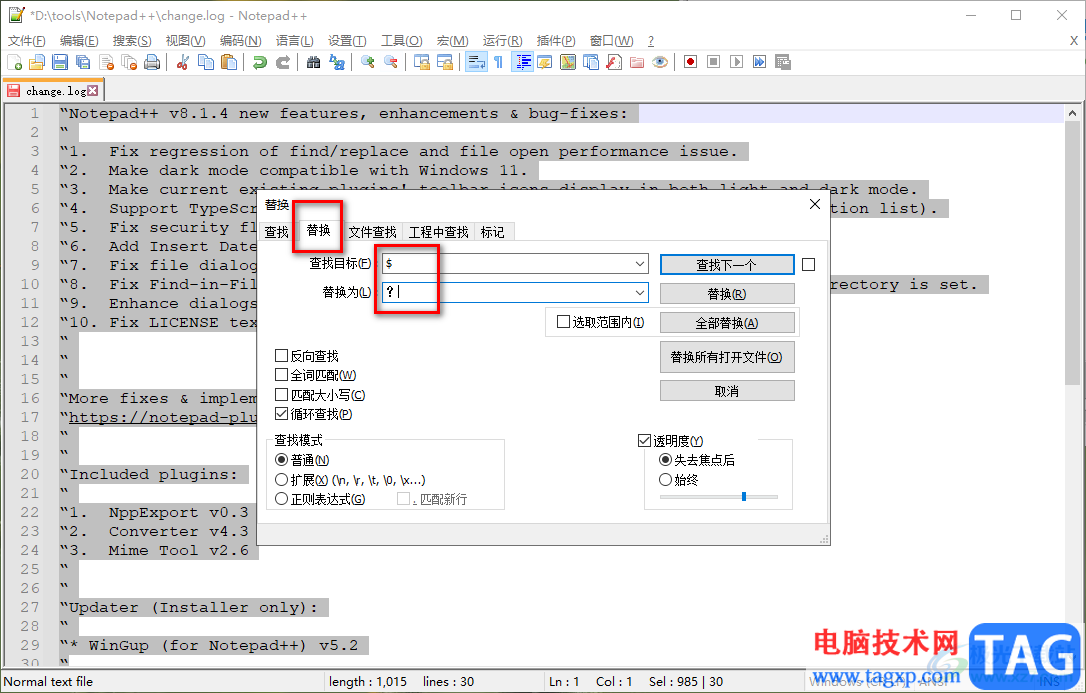Open the 搜索(S) menu

(x=132, y=41)
